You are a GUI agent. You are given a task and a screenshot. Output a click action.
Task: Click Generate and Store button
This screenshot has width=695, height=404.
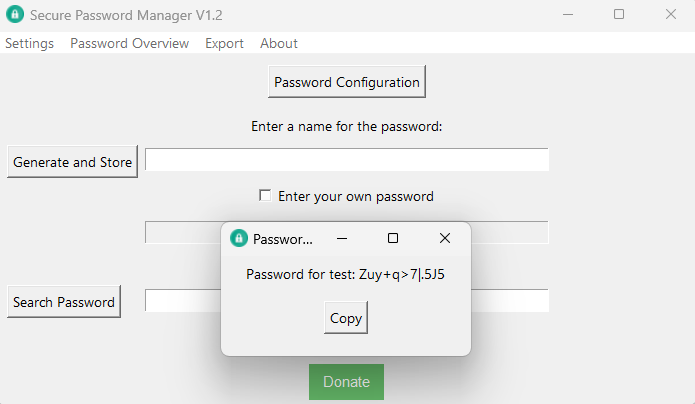(x=72, y=162)
